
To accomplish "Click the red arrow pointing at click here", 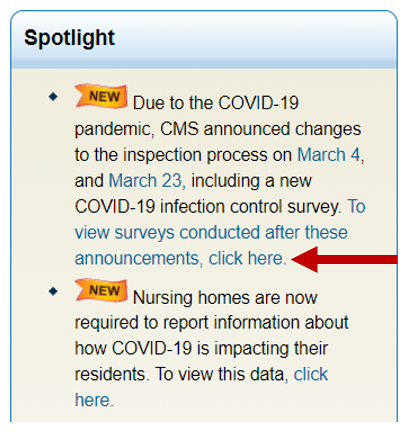I will pos(344,259).
